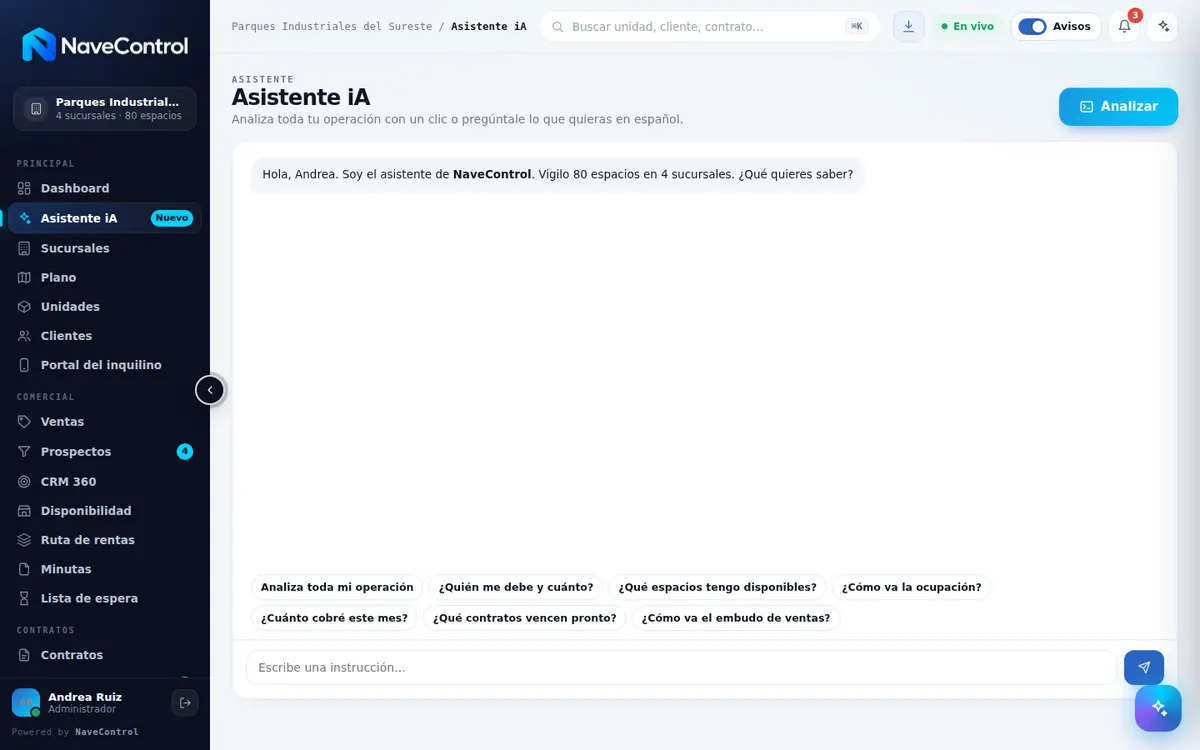The image size is (1200, 750).
Task: Click the Plano map icon
Action: pos(25,277)
